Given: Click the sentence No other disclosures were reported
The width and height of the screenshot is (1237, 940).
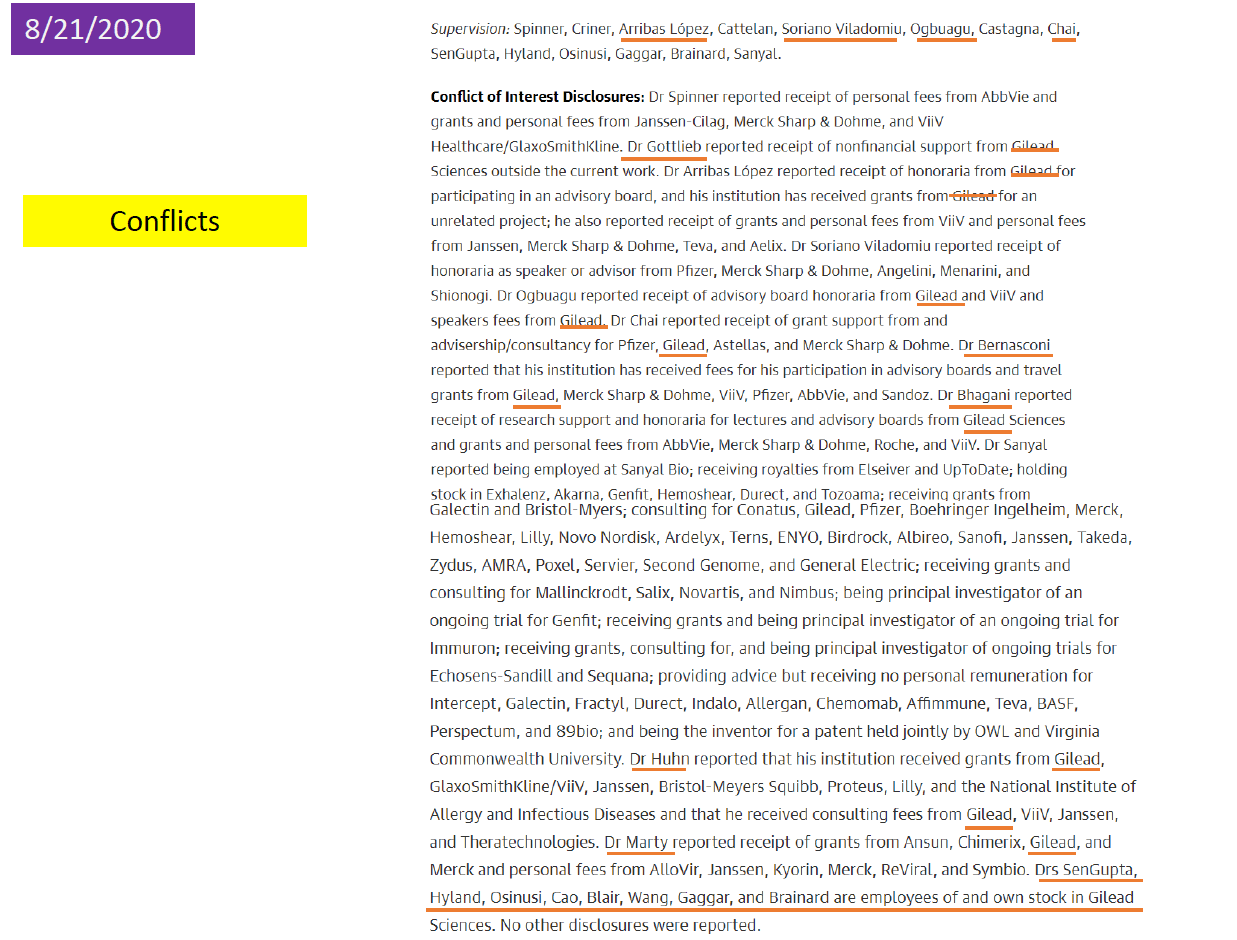Looking at the screenshot, I should pos(629,925).
